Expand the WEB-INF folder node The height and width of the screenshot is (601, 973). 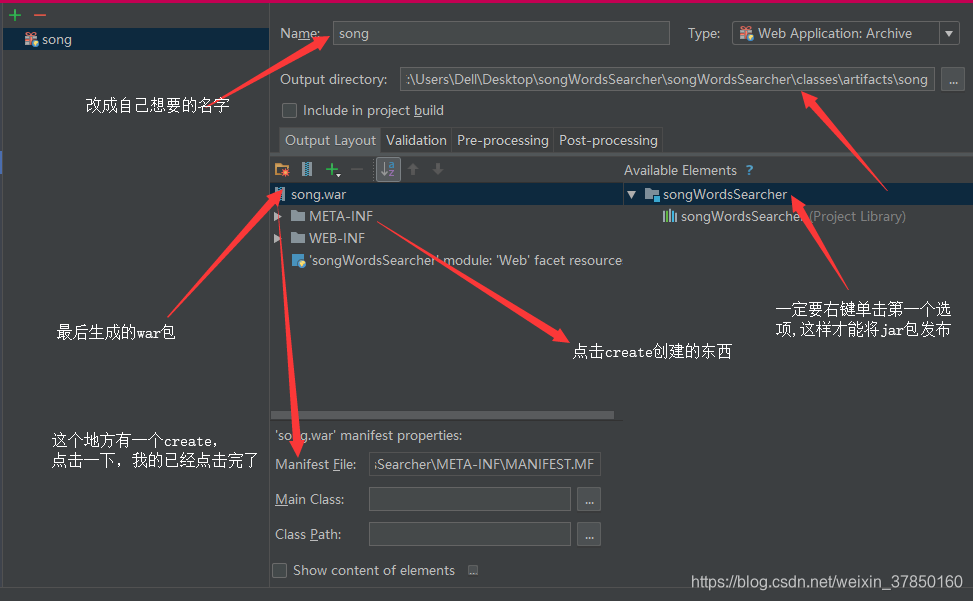pos(278,238)
